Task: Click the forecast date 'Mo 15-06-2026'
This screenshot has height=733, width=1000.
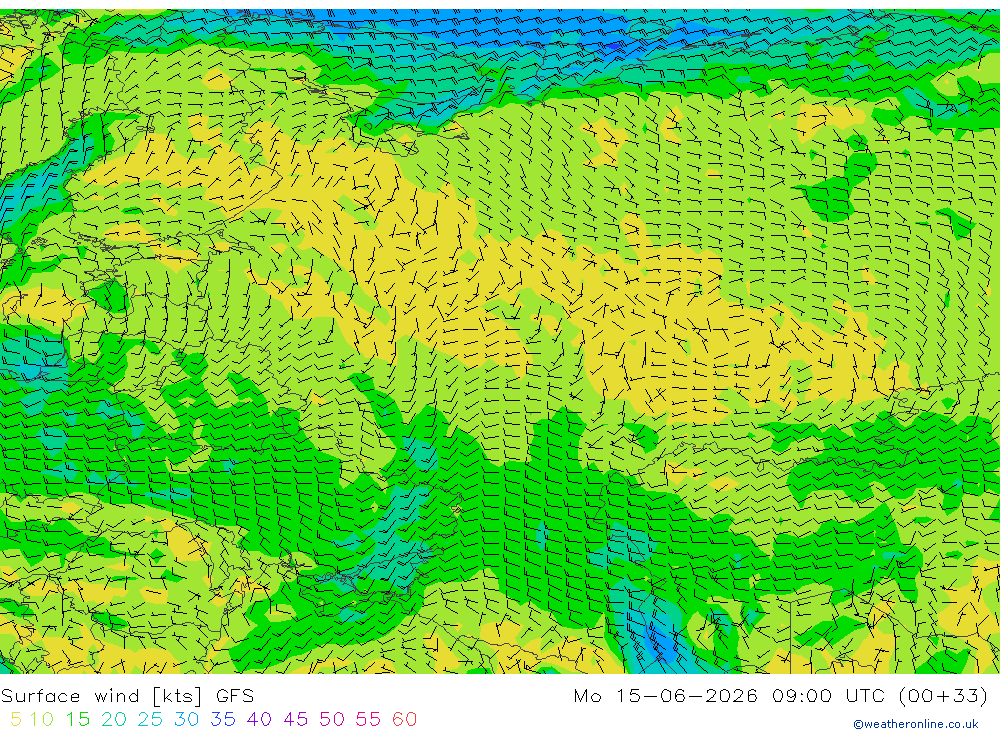Action: coord(665,695)
